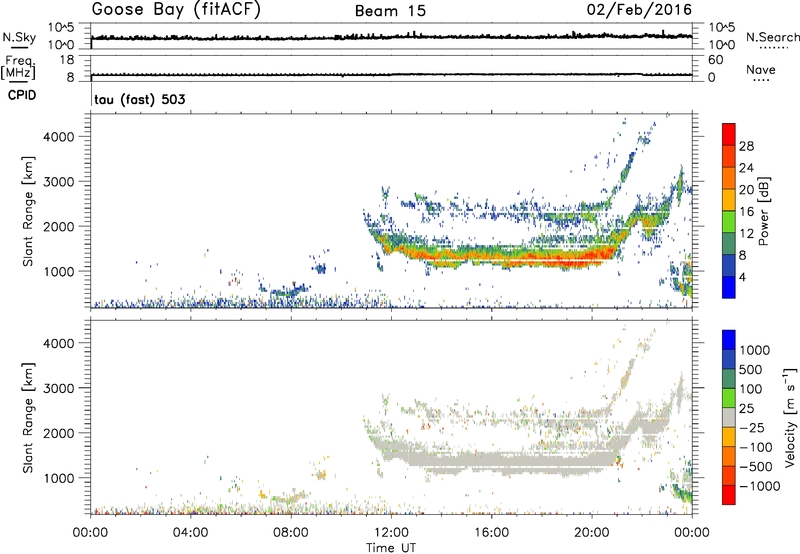
Task: Click the '12:00' time axis label
Action: [x=391, y=533]
